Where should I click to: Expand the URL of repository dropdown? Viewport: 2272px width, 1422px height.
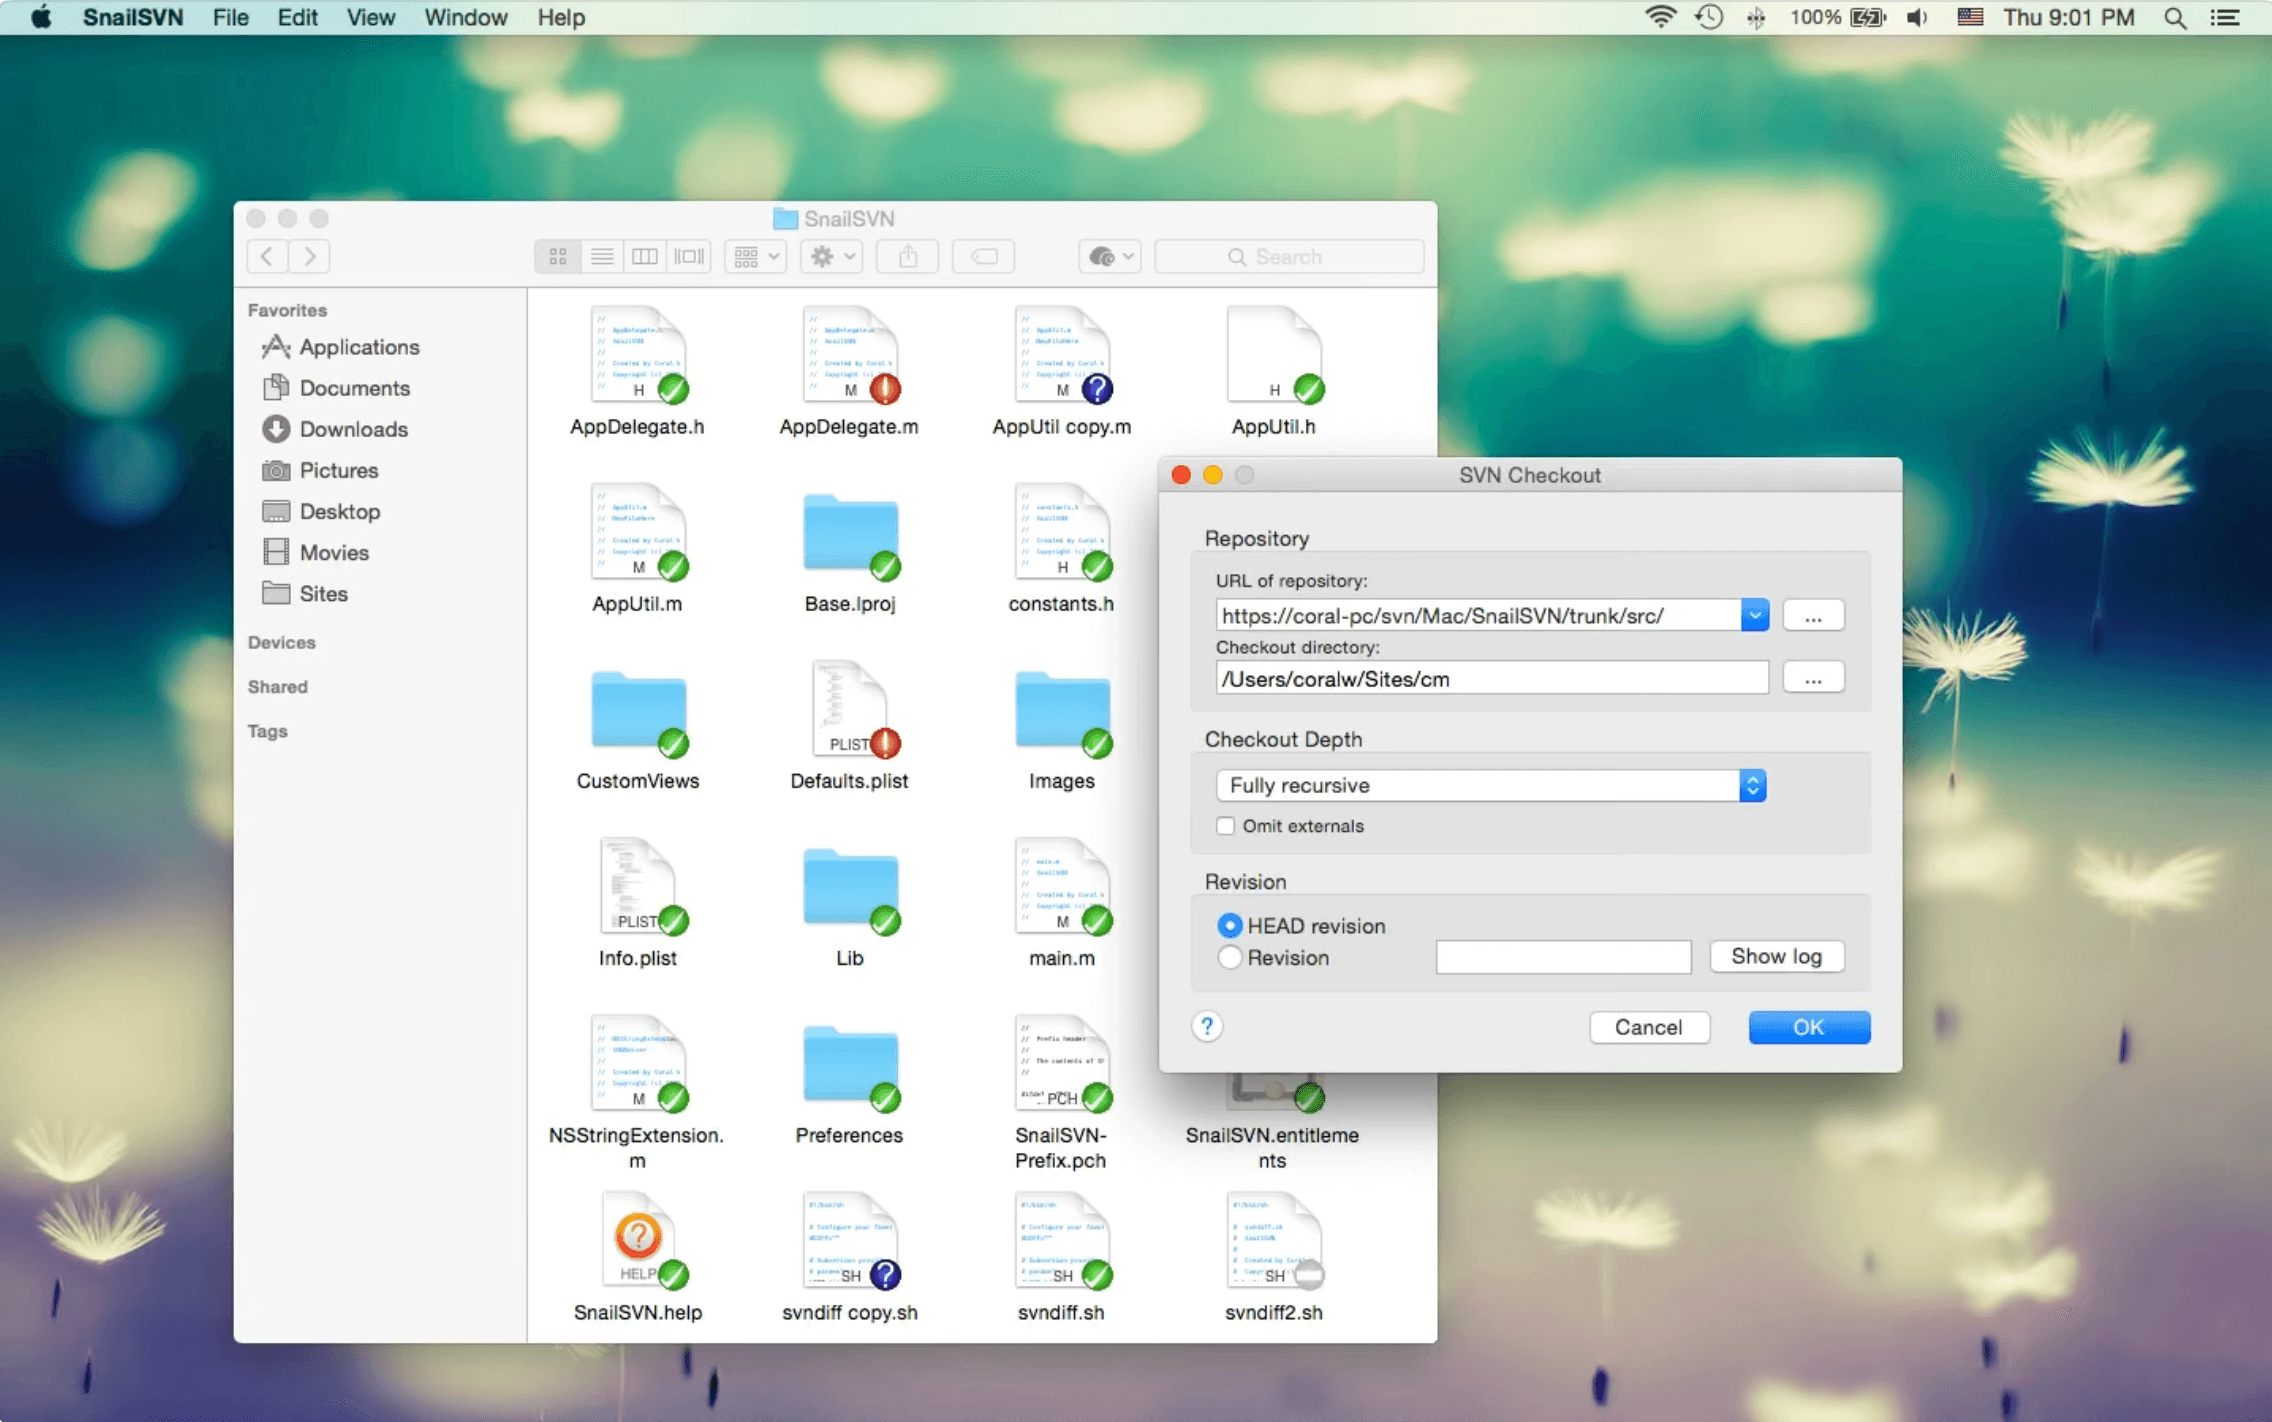tap(1754, 615)
